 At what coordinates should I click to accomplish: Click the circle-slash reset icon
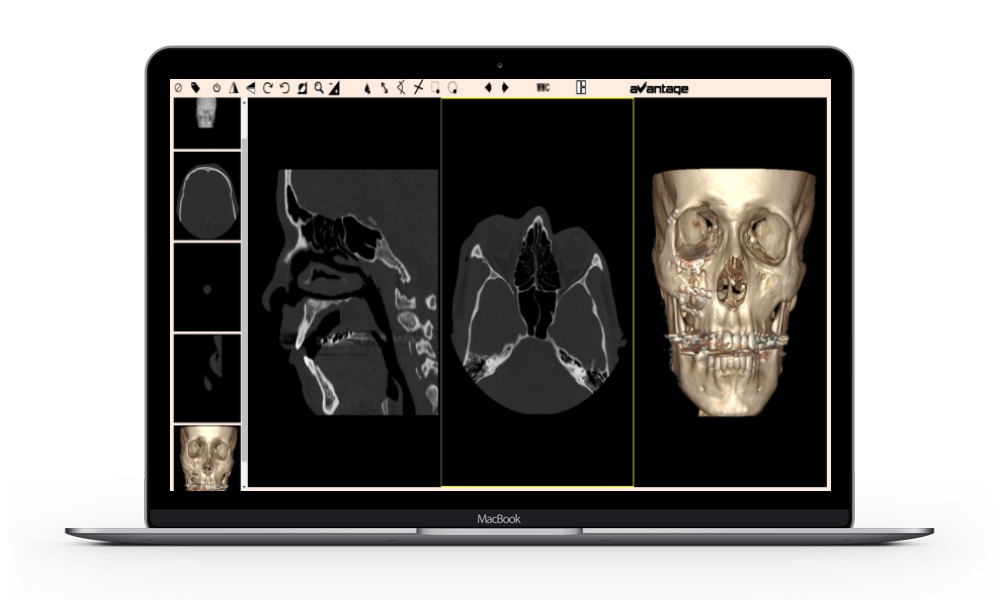(178, 88)
